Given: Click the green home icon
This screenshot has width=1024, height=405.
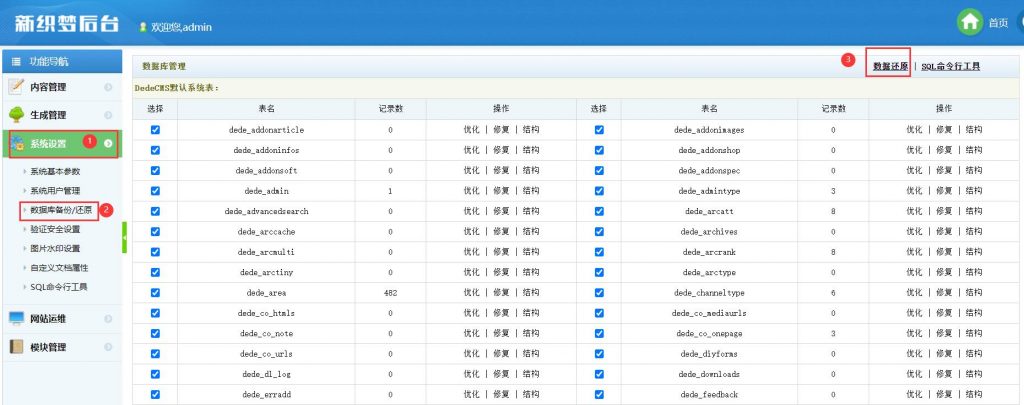Looking at the screenshot, I should click(970, 22).
